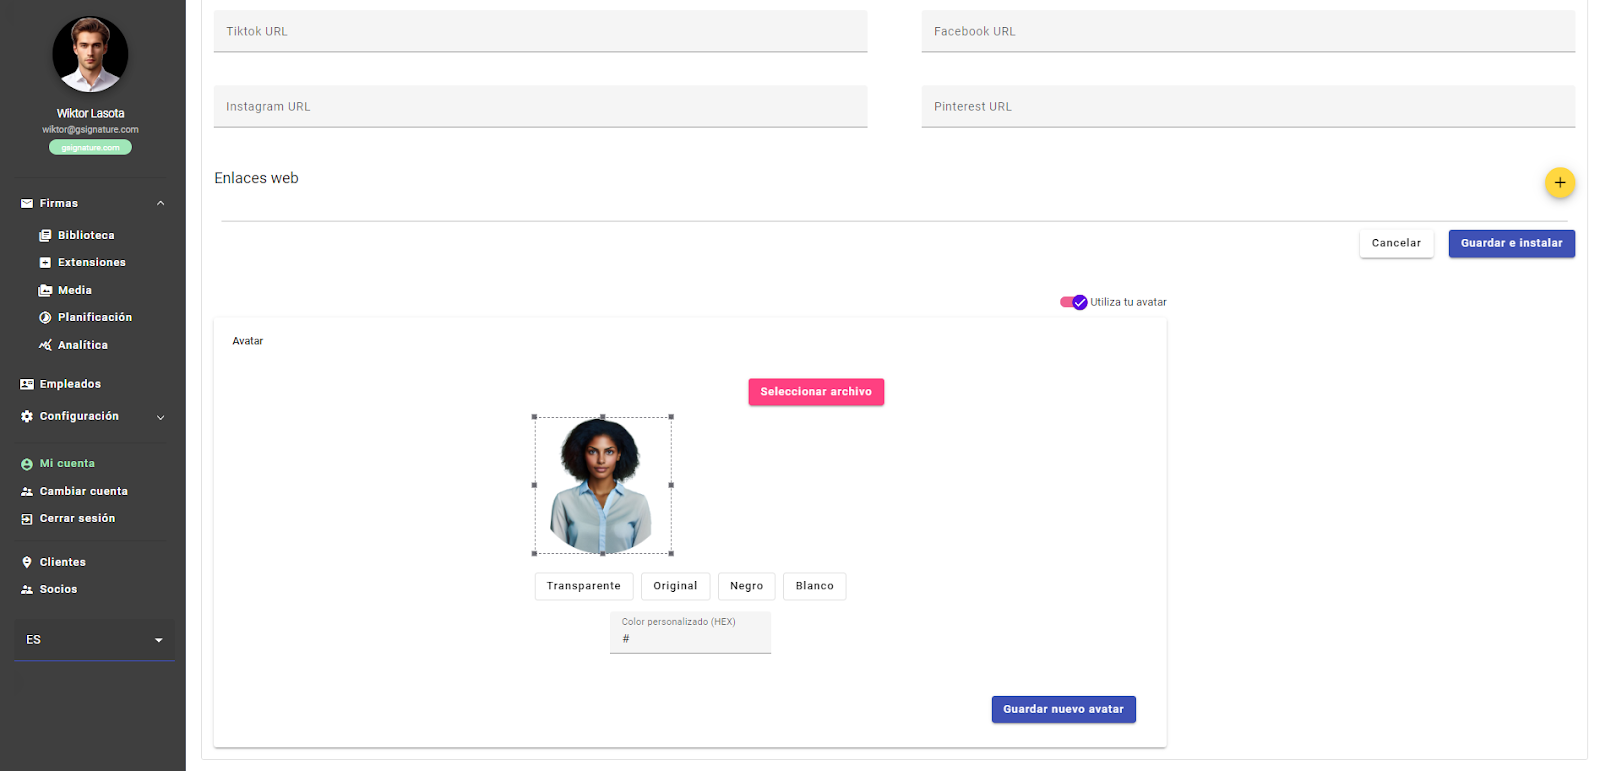1600x771 pixels.
Task: Click the Enlaces web heading
Action: point(256,178)
